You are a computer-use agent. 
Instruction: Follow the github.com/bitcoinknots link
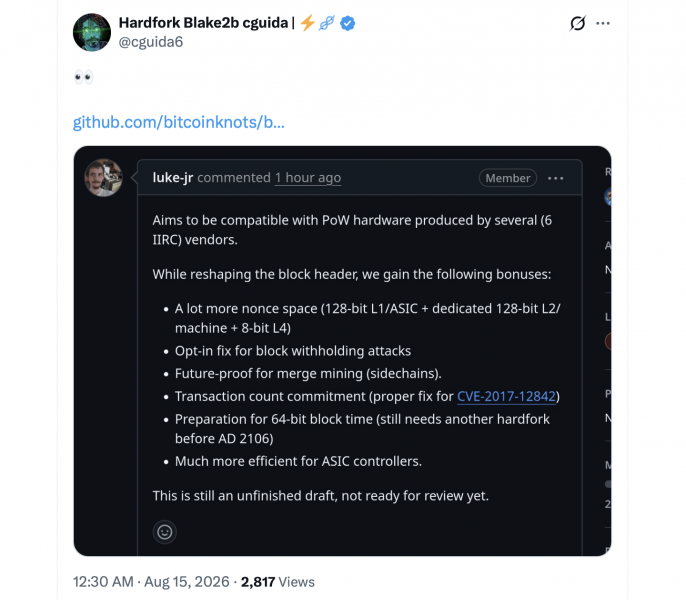178,122
